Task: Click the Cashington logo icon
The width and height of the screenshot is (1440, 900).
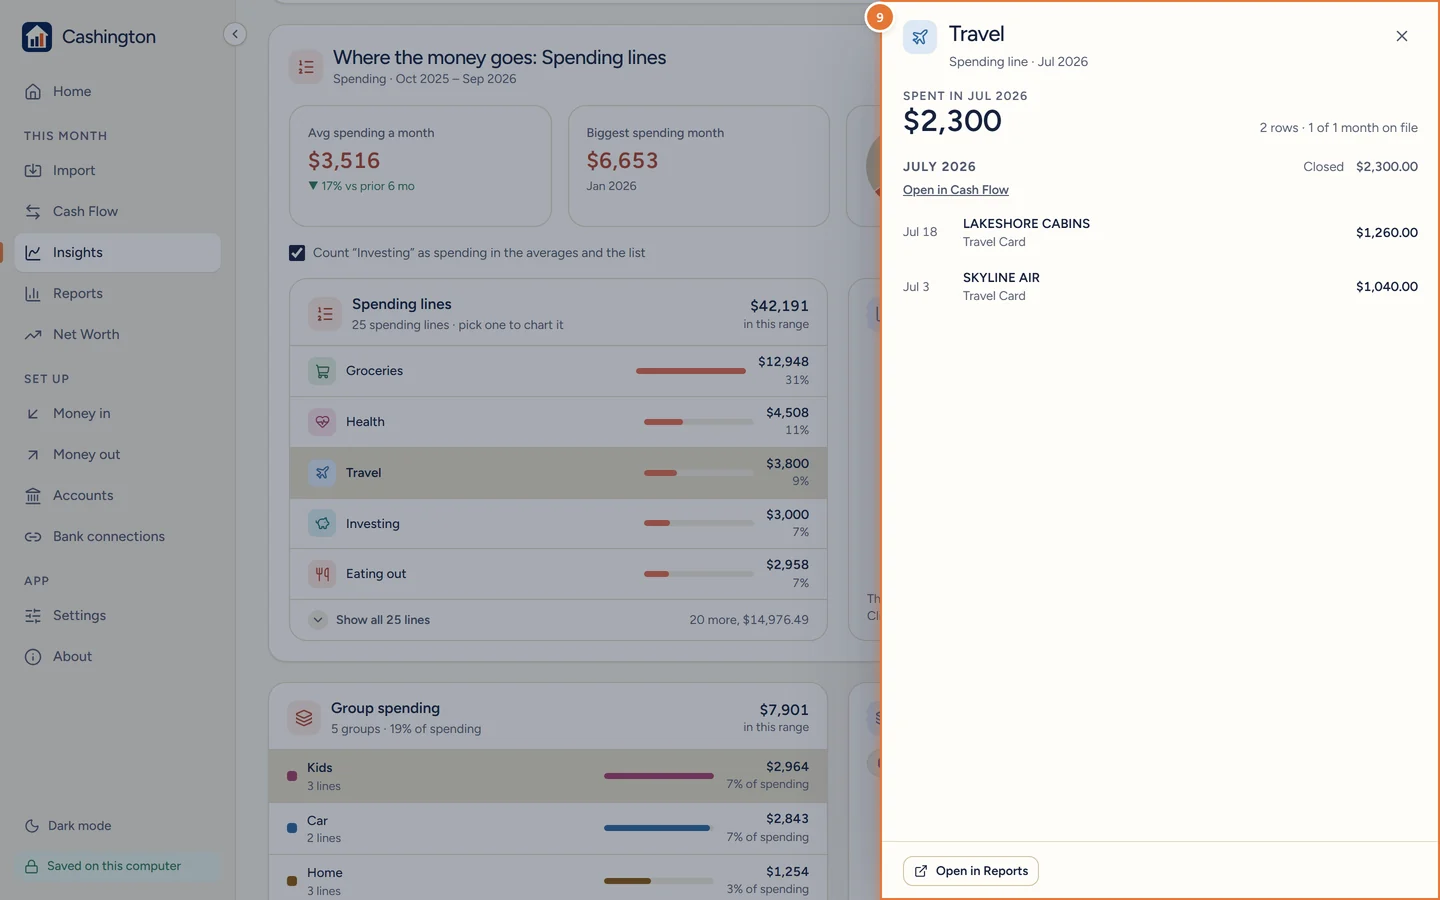Action: click(x=37, y=37)
